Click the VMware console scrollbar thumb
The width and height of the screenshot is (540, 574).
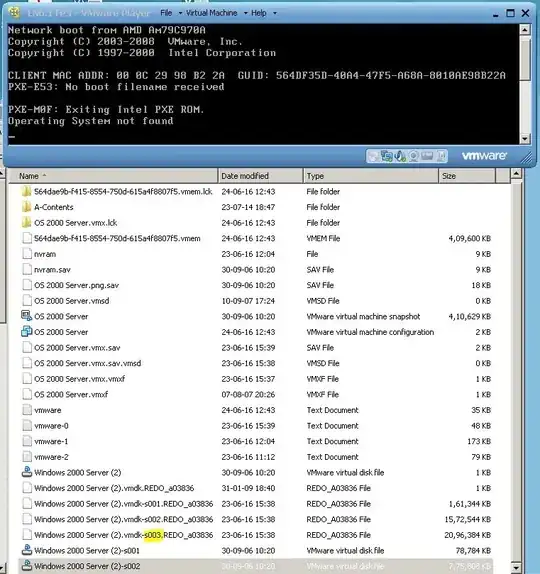525,58
